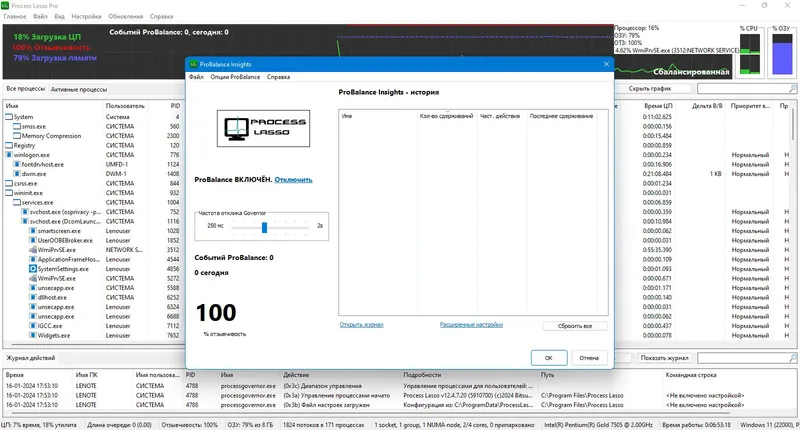Click the WmiPrvSE.exe icon with PID 3512
Image resolution: width=800 pixels, height=430 pixels.
[x=33, y=250]
